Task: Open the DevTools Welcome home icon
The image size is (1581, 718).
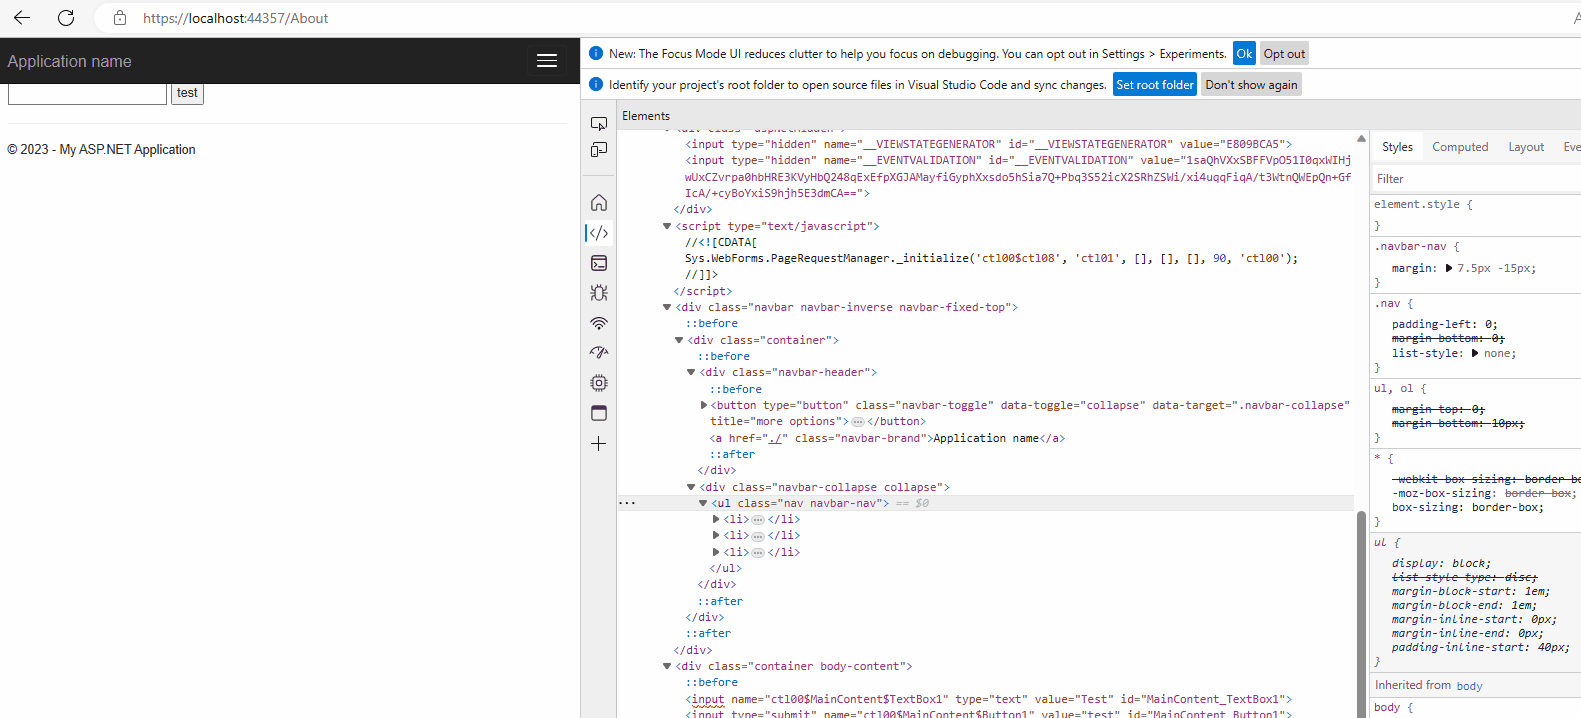Action: pyautogui.click(x=599, y=203)
